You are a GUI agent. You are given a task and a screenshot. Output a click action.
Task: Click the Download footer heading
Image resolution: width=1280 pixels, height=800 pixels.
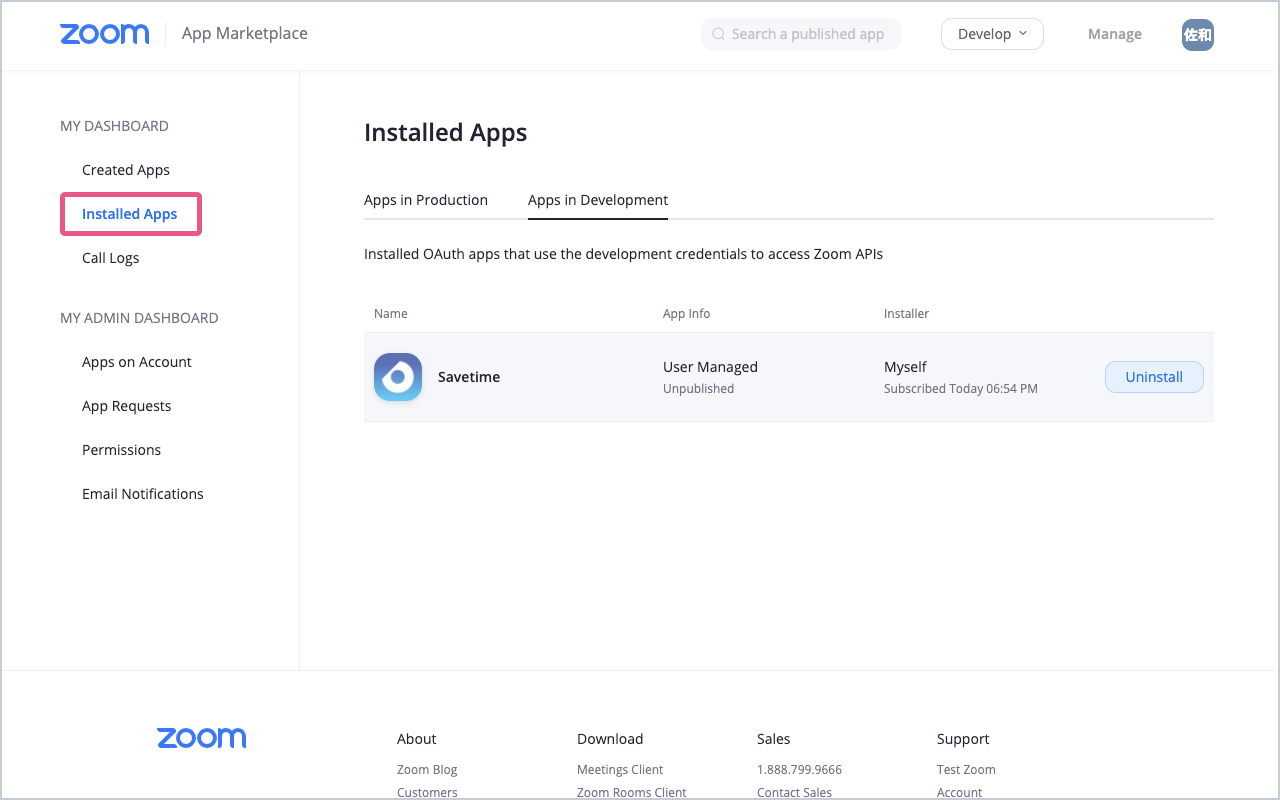610,739
